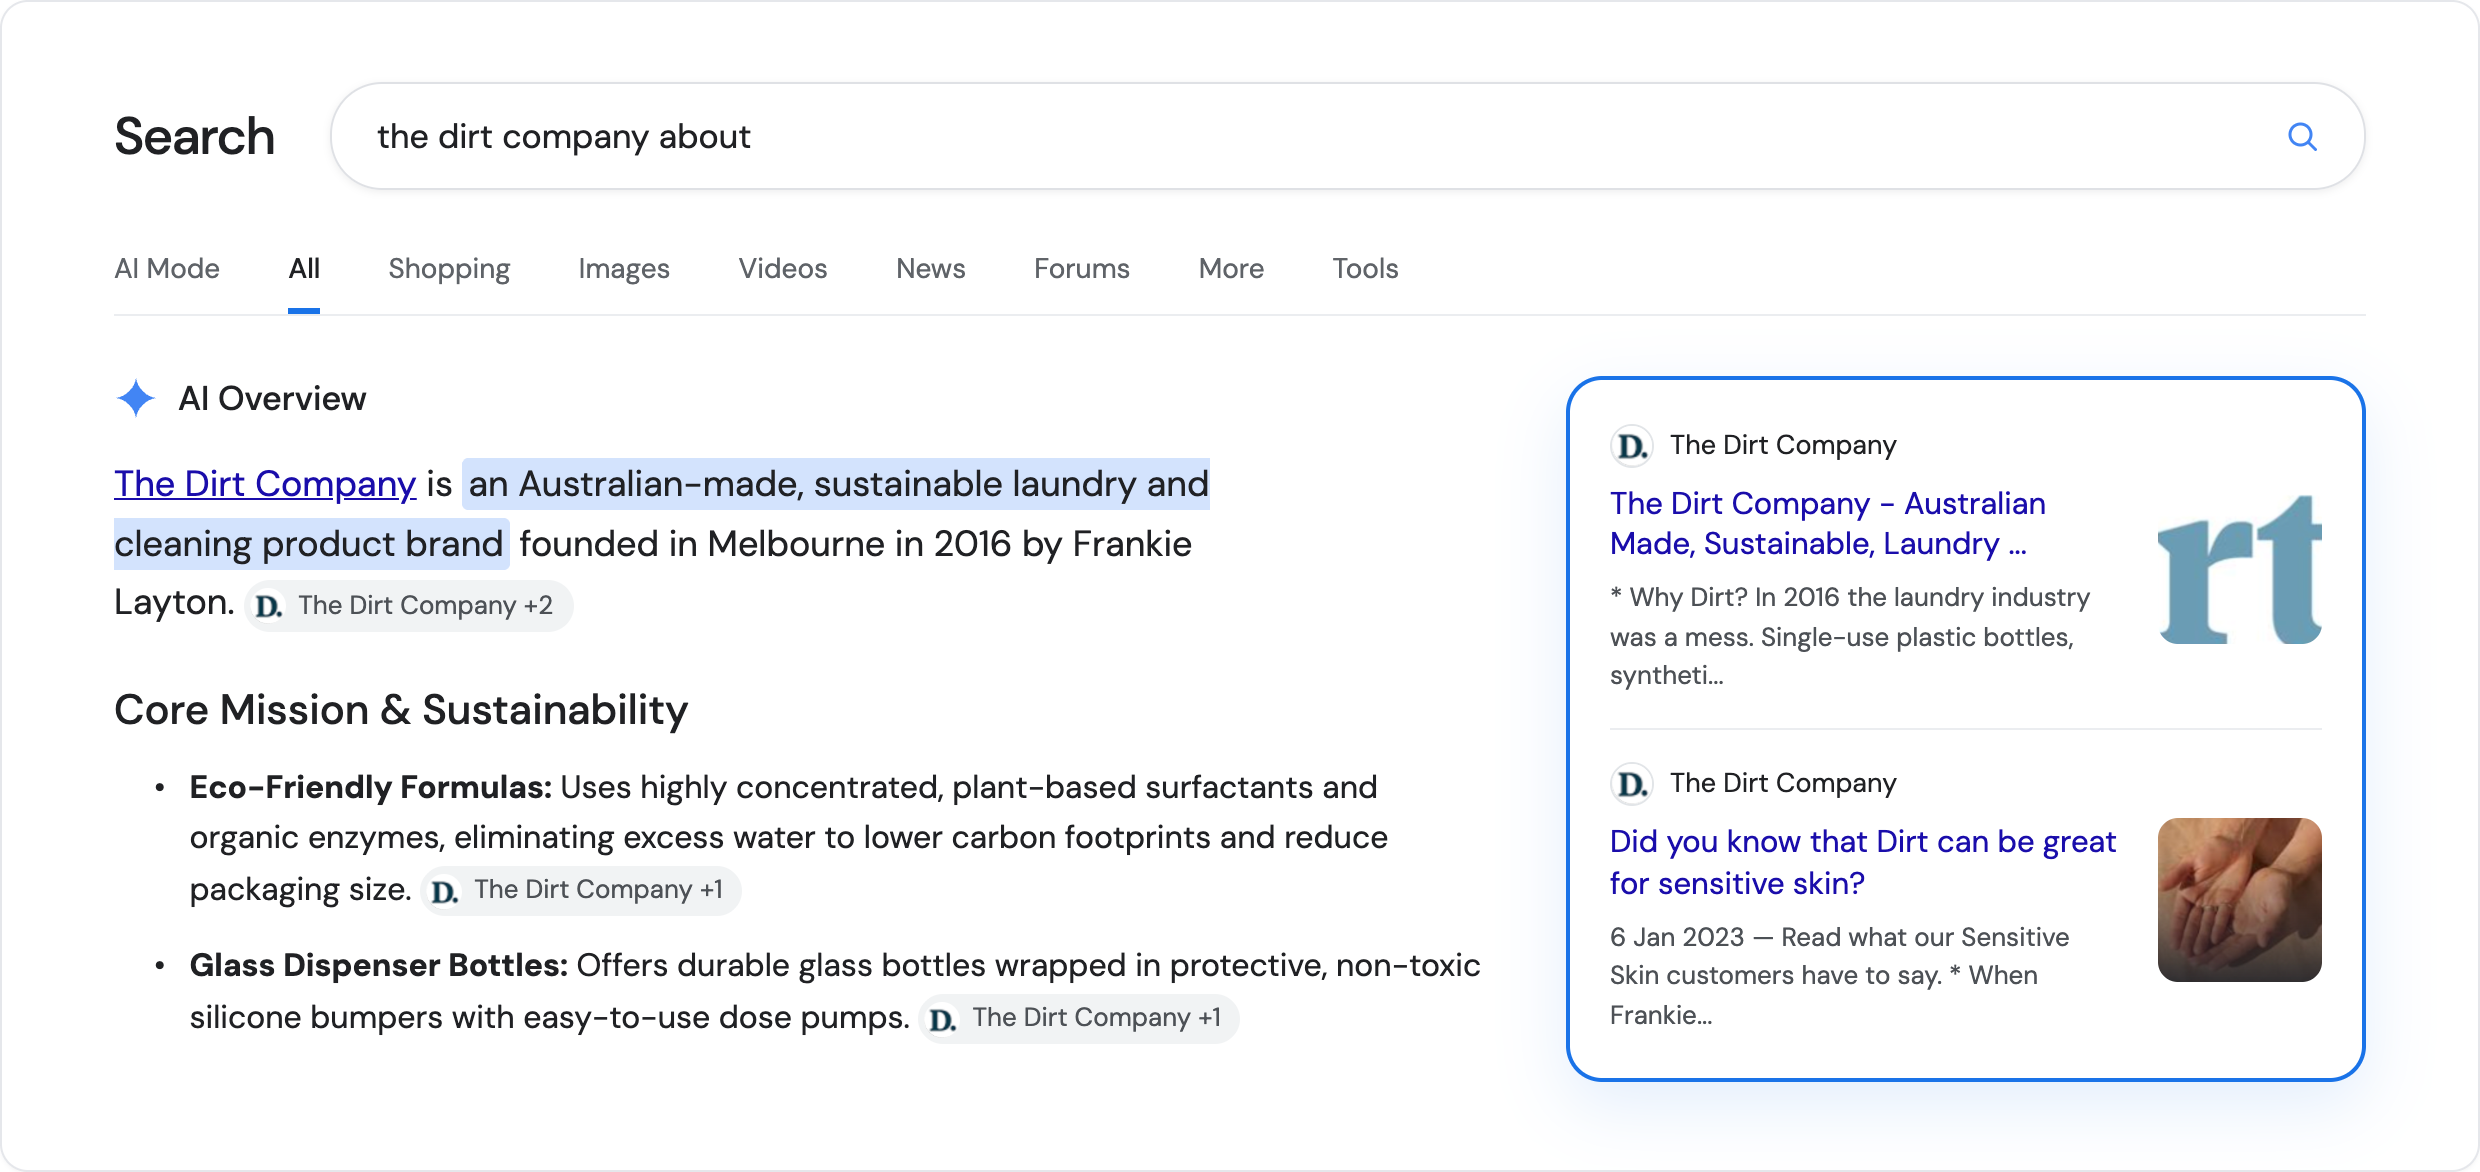This screenshot has width=2480, height=1172.
Task: Open citation chip after "packaging size."
Action: coord(581,889)
